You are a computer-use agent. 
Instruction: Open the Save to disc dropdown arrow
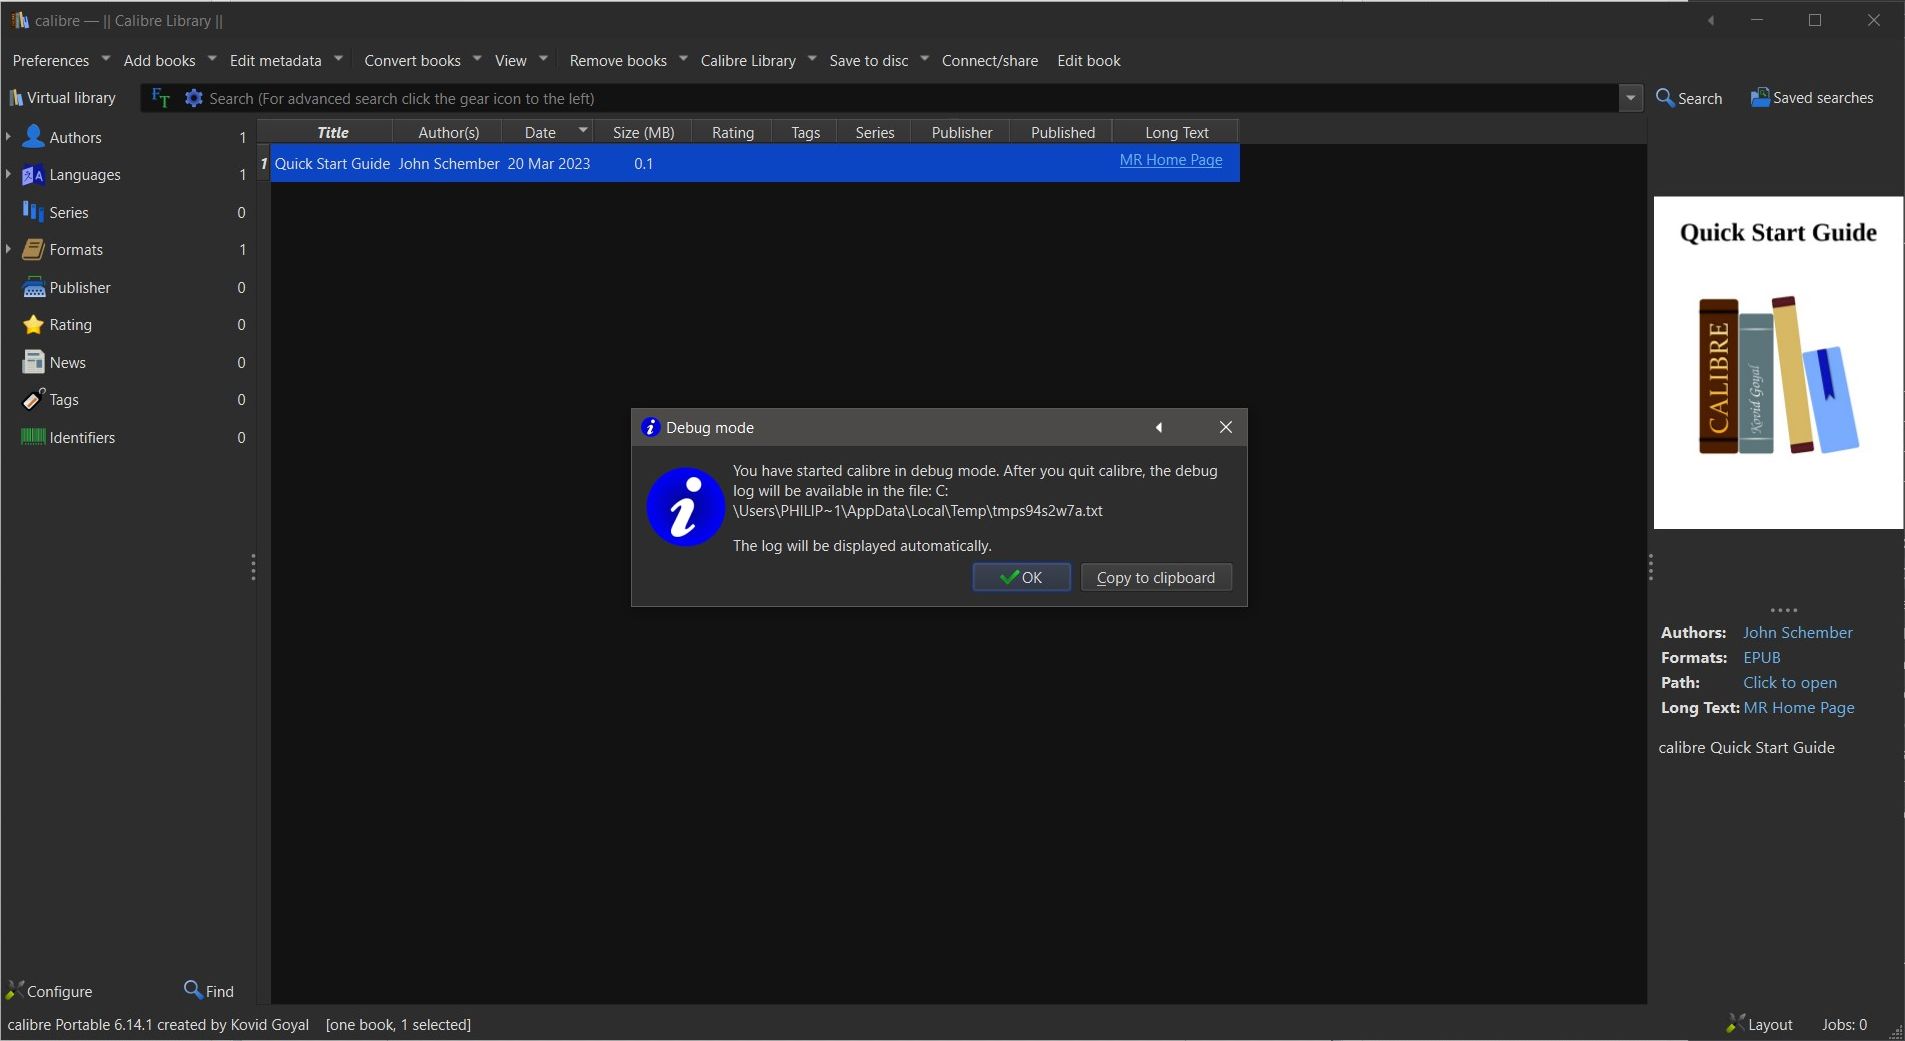[x=925, y=59]
